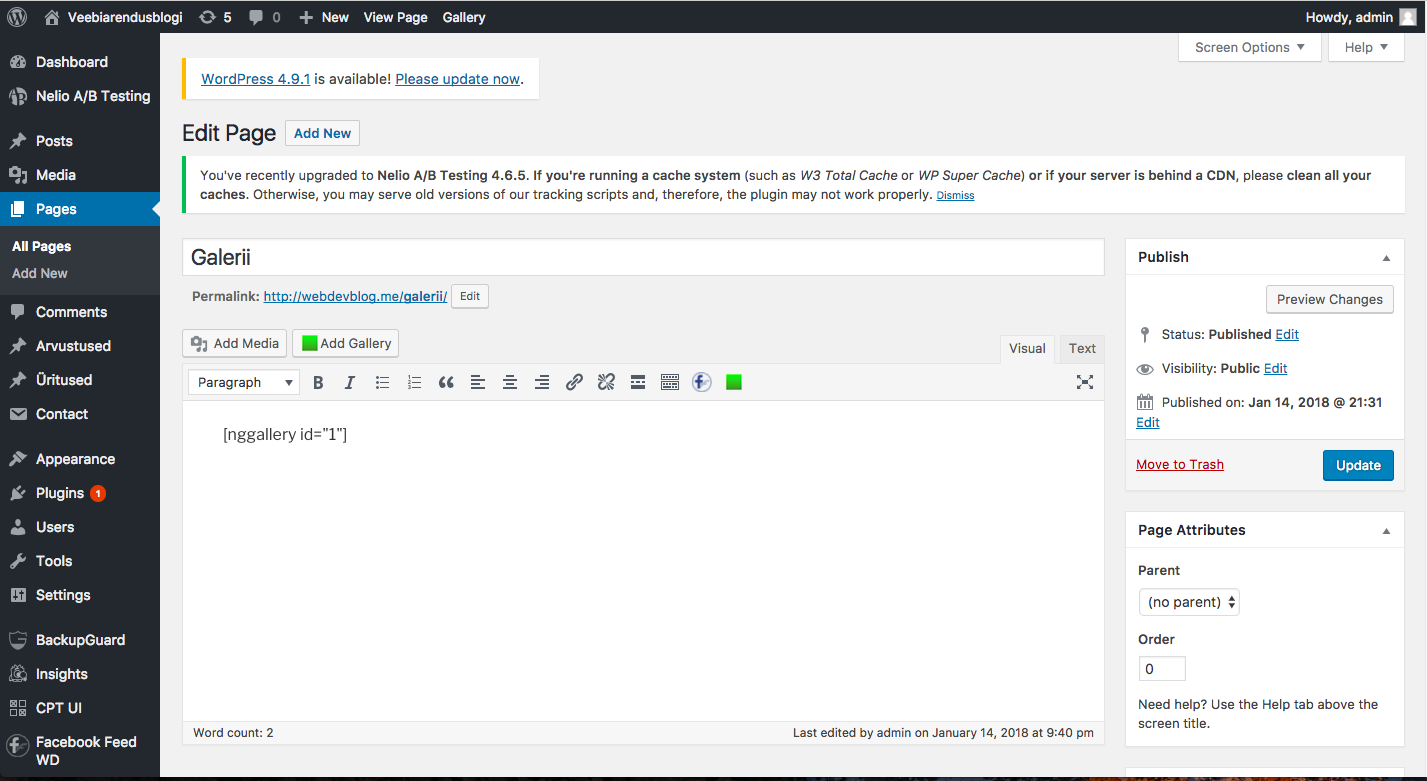Click the Galerii title input field
Viewport: 1427px width, 781px height.
coord(643,257)
